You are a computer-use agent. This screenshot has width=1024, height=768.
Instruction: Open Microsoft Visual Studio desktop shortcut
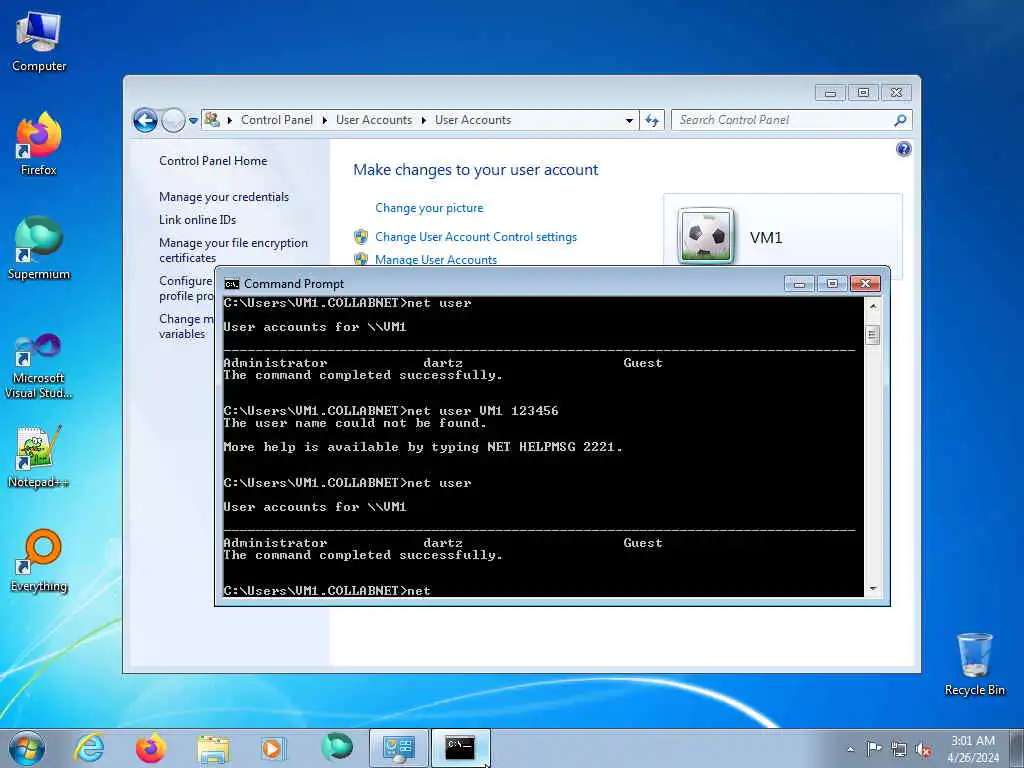[39, 366]
